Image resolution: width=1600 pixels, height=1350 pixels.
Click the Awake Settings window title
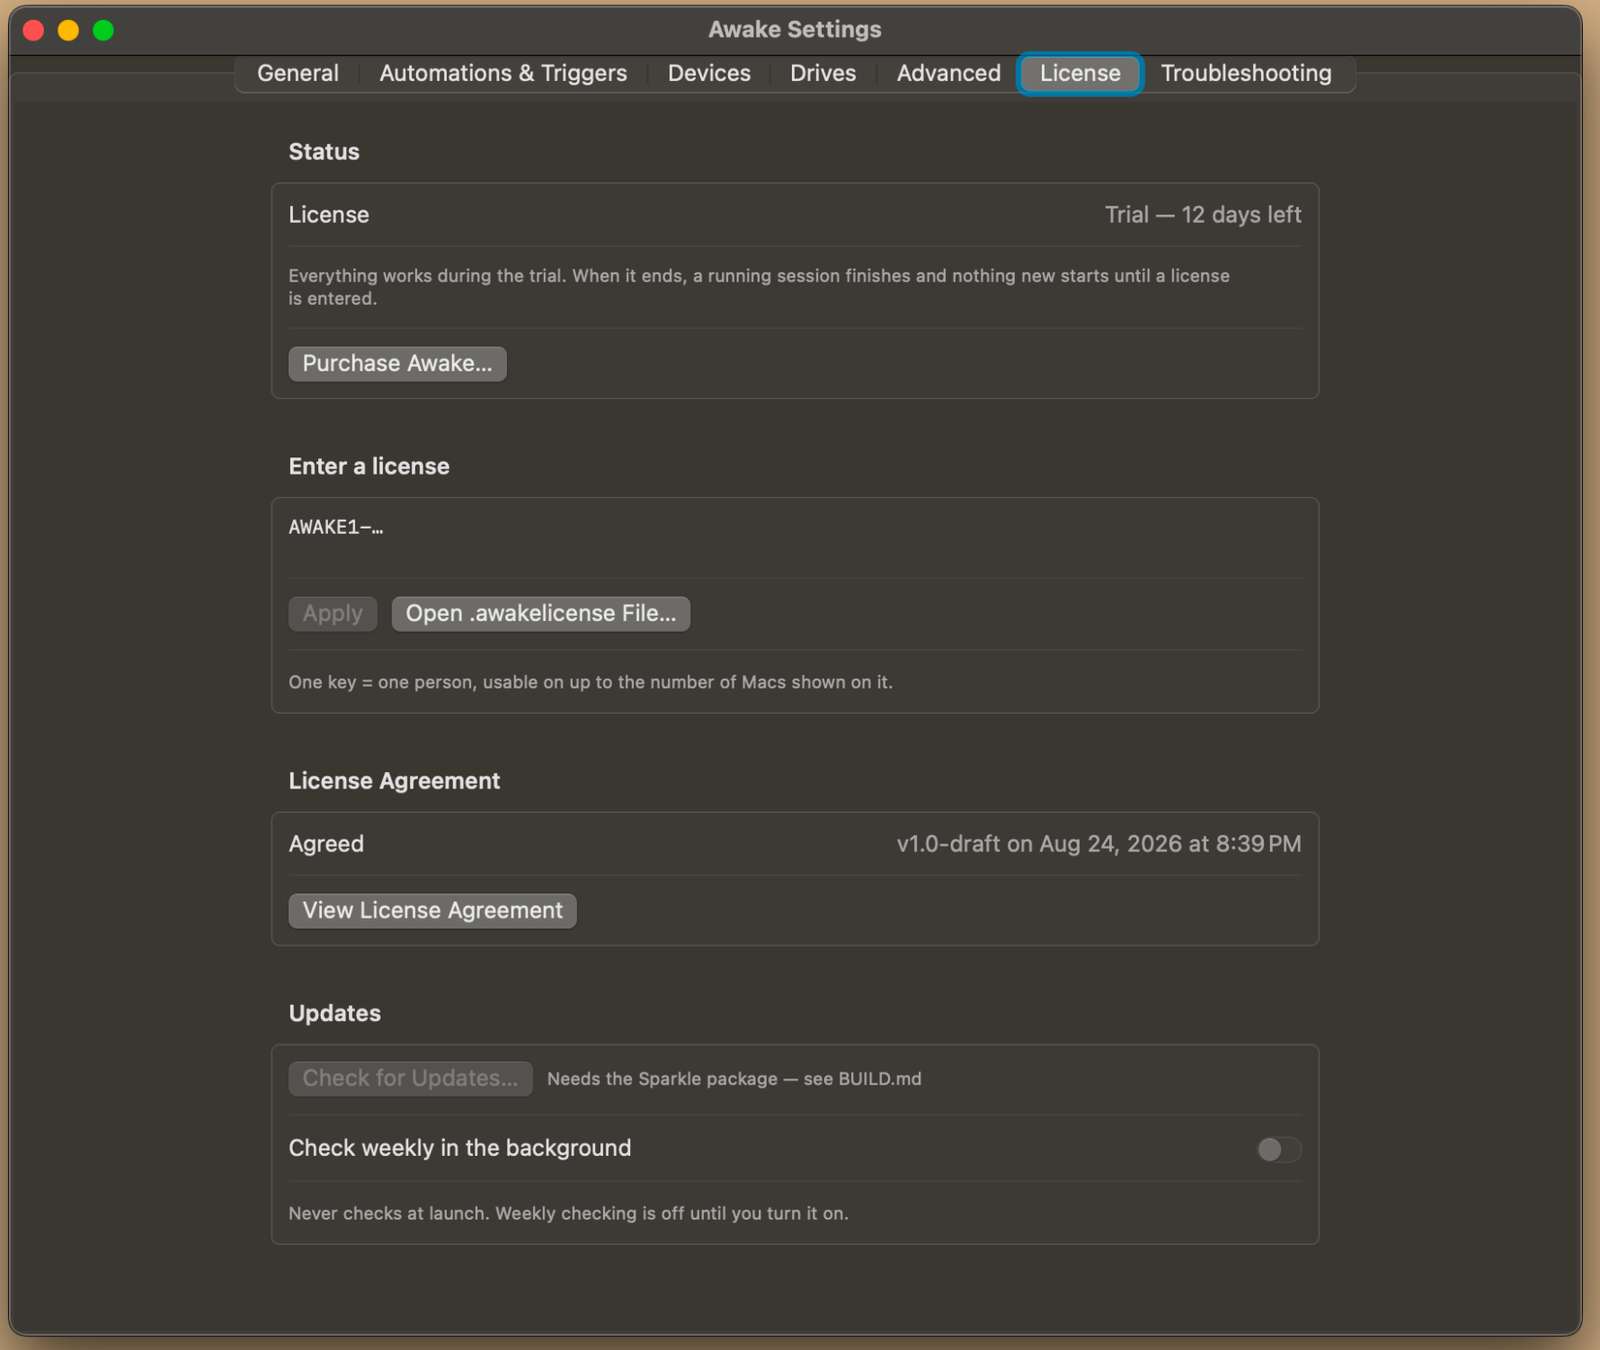[x=795, y=30]
